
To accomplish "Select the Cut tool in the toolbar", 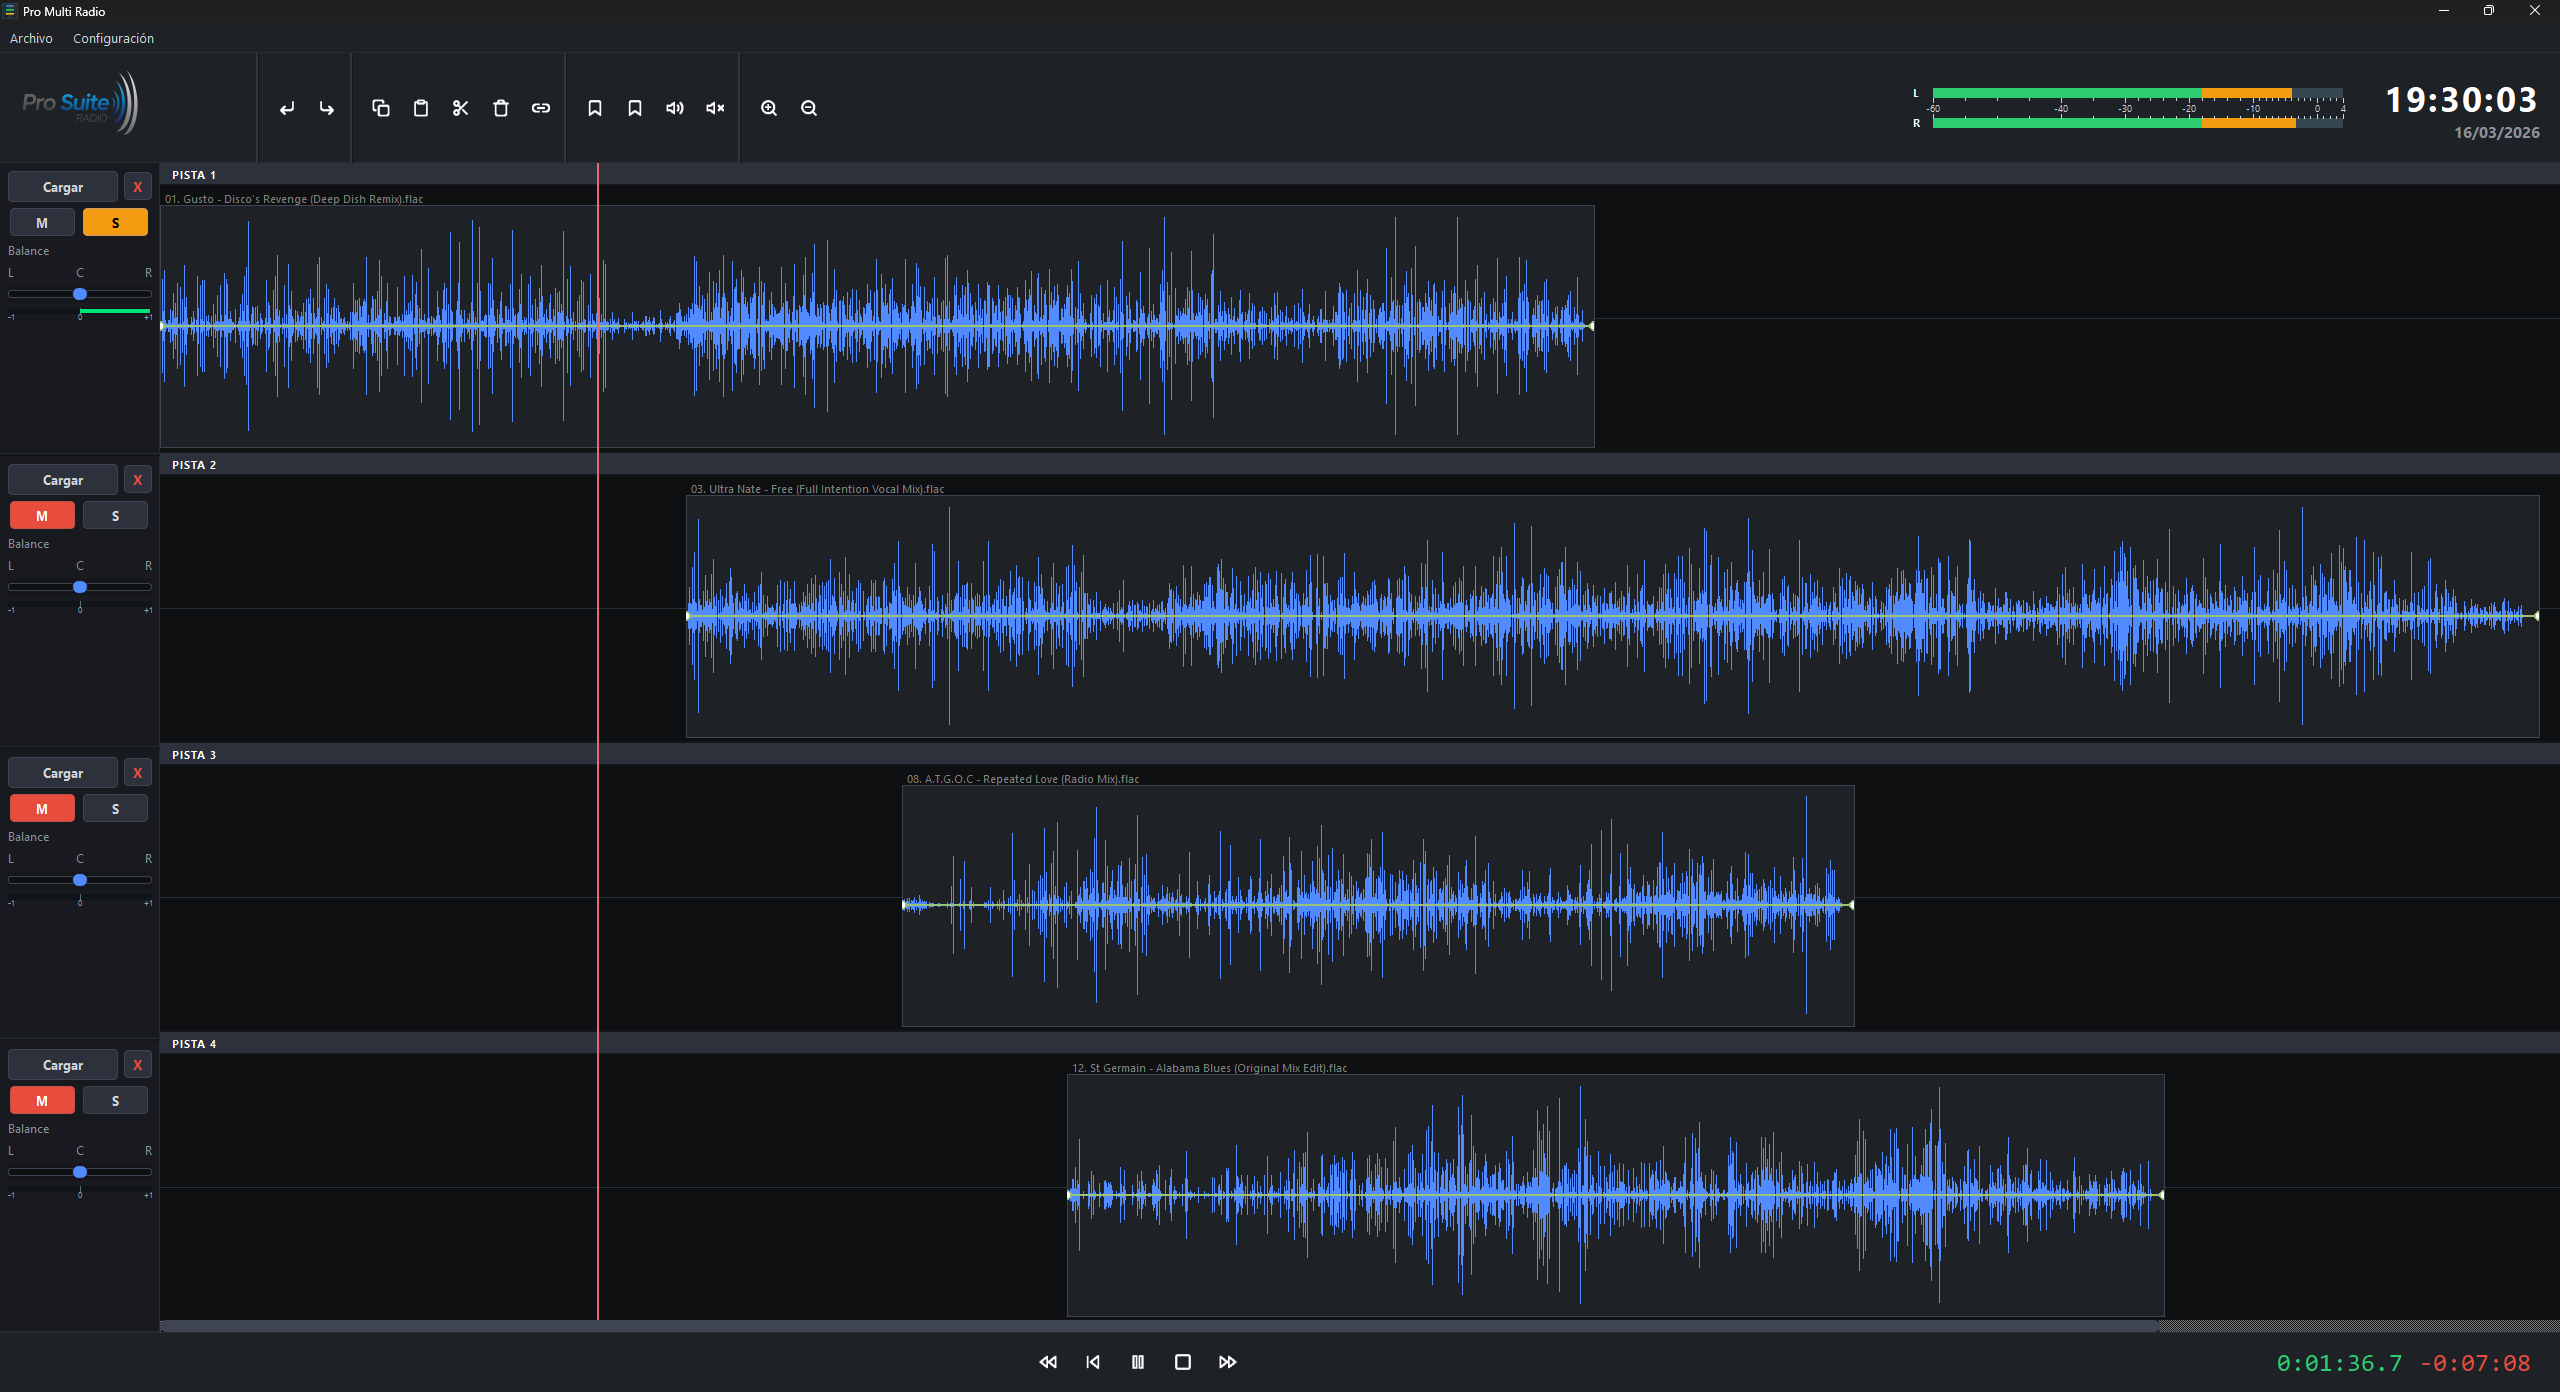I will pos(460,108).
